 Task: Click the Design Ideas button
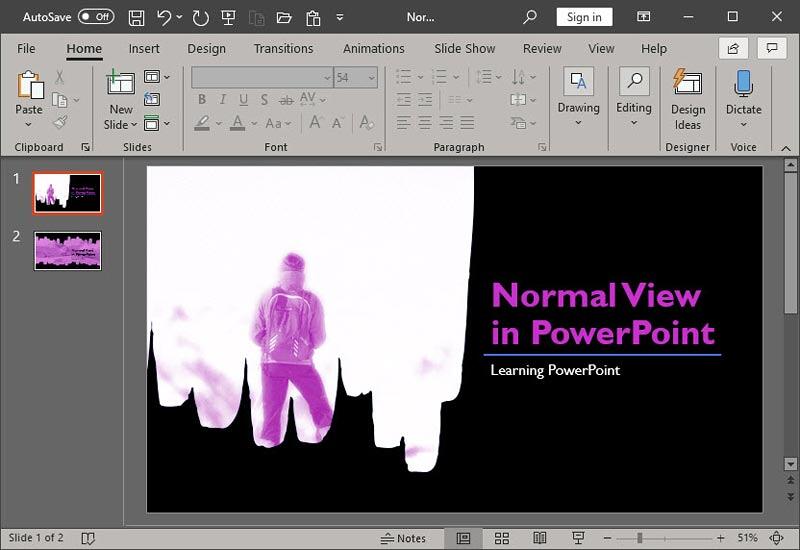(x=688, y=99)
